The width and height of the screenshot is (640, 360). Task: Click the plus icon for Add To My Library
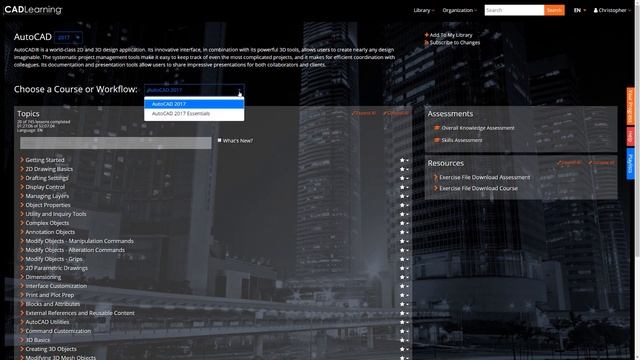[x=427, y=35]
